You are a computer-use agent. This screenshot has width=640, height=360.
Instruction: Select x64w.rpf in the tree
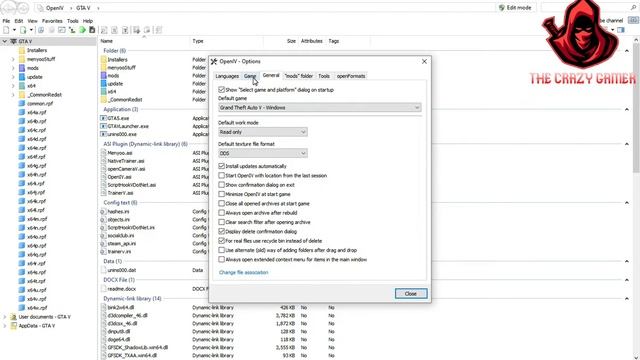pos(37,308)
